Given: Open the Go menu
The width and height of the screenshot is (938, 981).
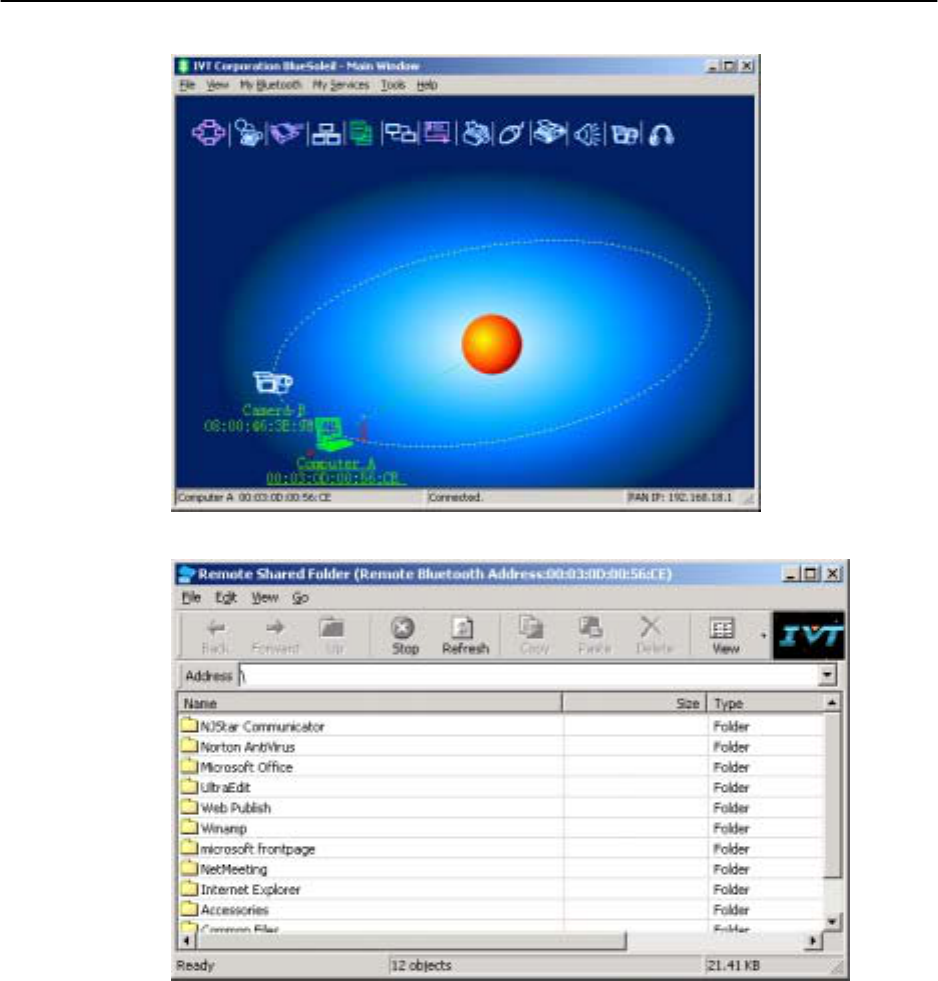Looking at the screenshot, I should pos(300,597).
